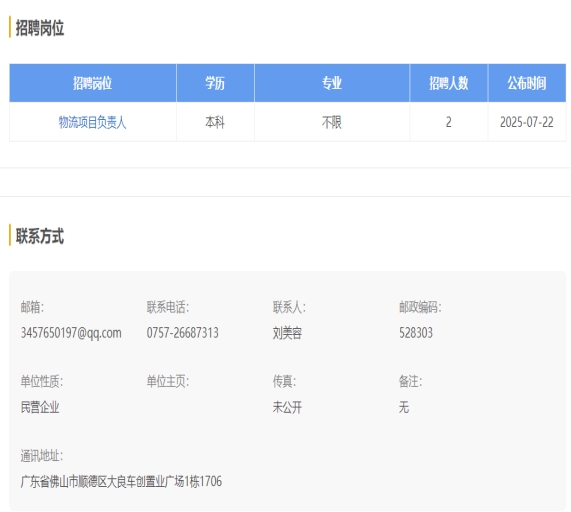Click the recruit count 2 cell

tap(449, 122)
